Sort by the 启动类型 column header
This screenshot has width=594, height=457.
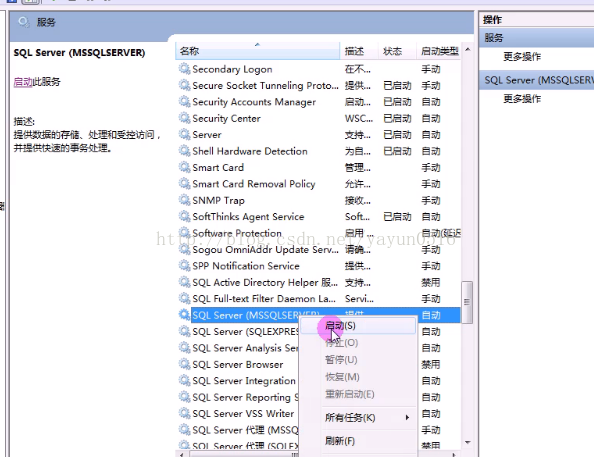click(439, 51)
